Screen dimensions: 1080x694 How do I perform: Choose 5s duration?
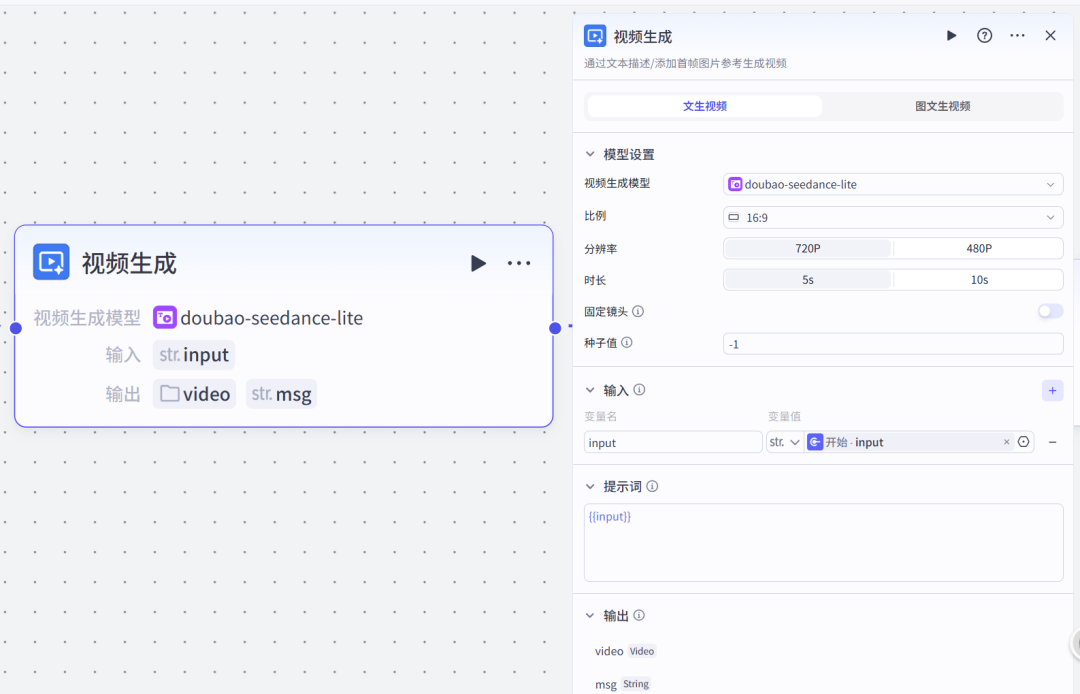[x=808, y=280]
